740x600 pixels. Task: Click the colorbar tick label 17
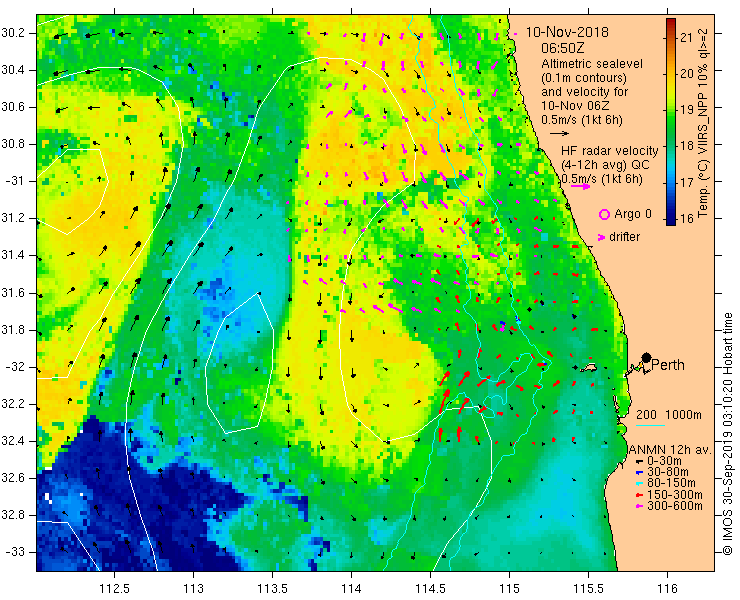click(x=687, y=182)
